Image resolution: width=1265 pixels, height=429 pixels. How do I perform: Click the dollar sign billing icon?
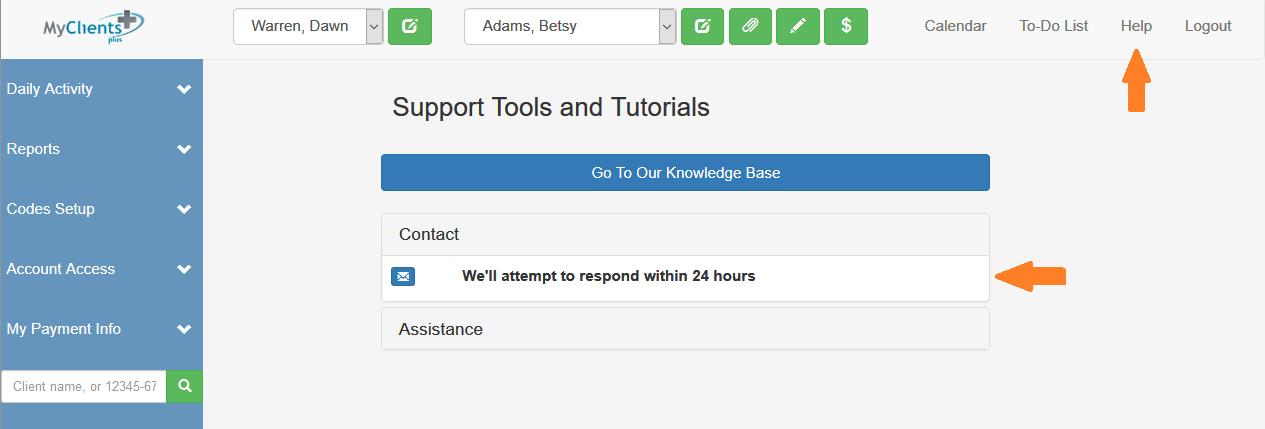tap(846, 27)
